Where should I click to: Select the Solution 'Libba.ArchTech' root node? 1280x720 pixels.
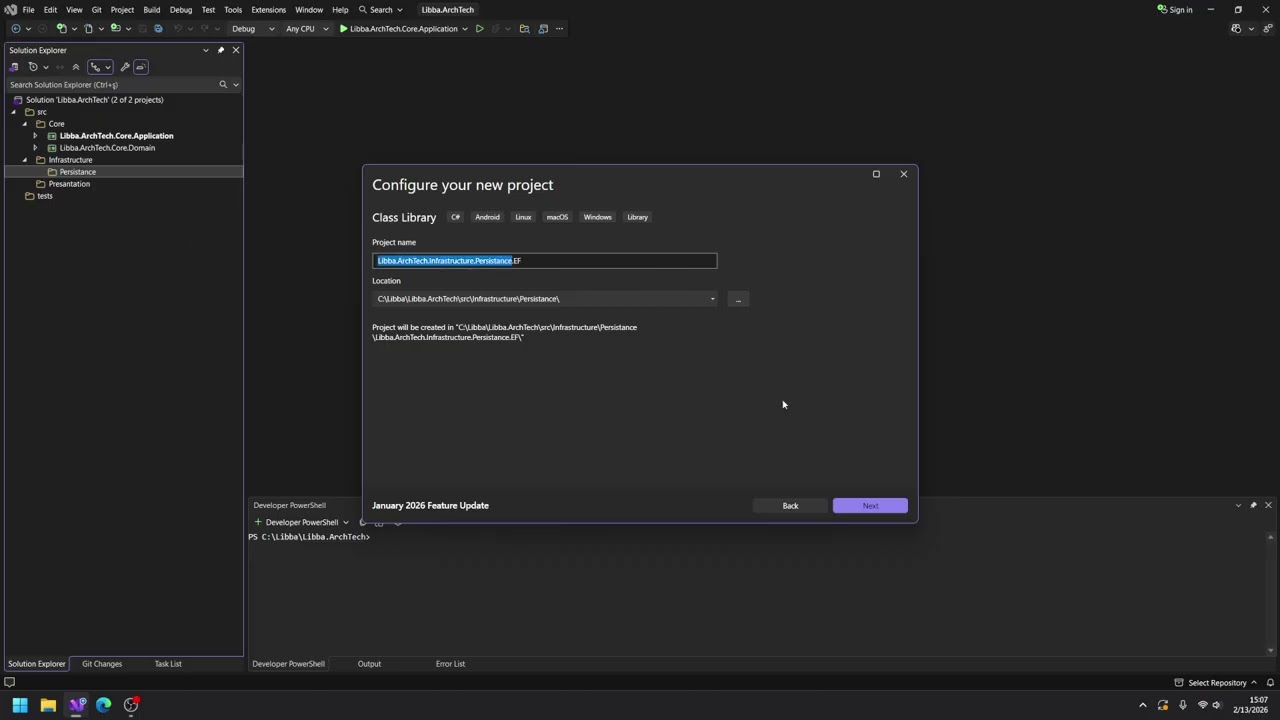point(95,100)
